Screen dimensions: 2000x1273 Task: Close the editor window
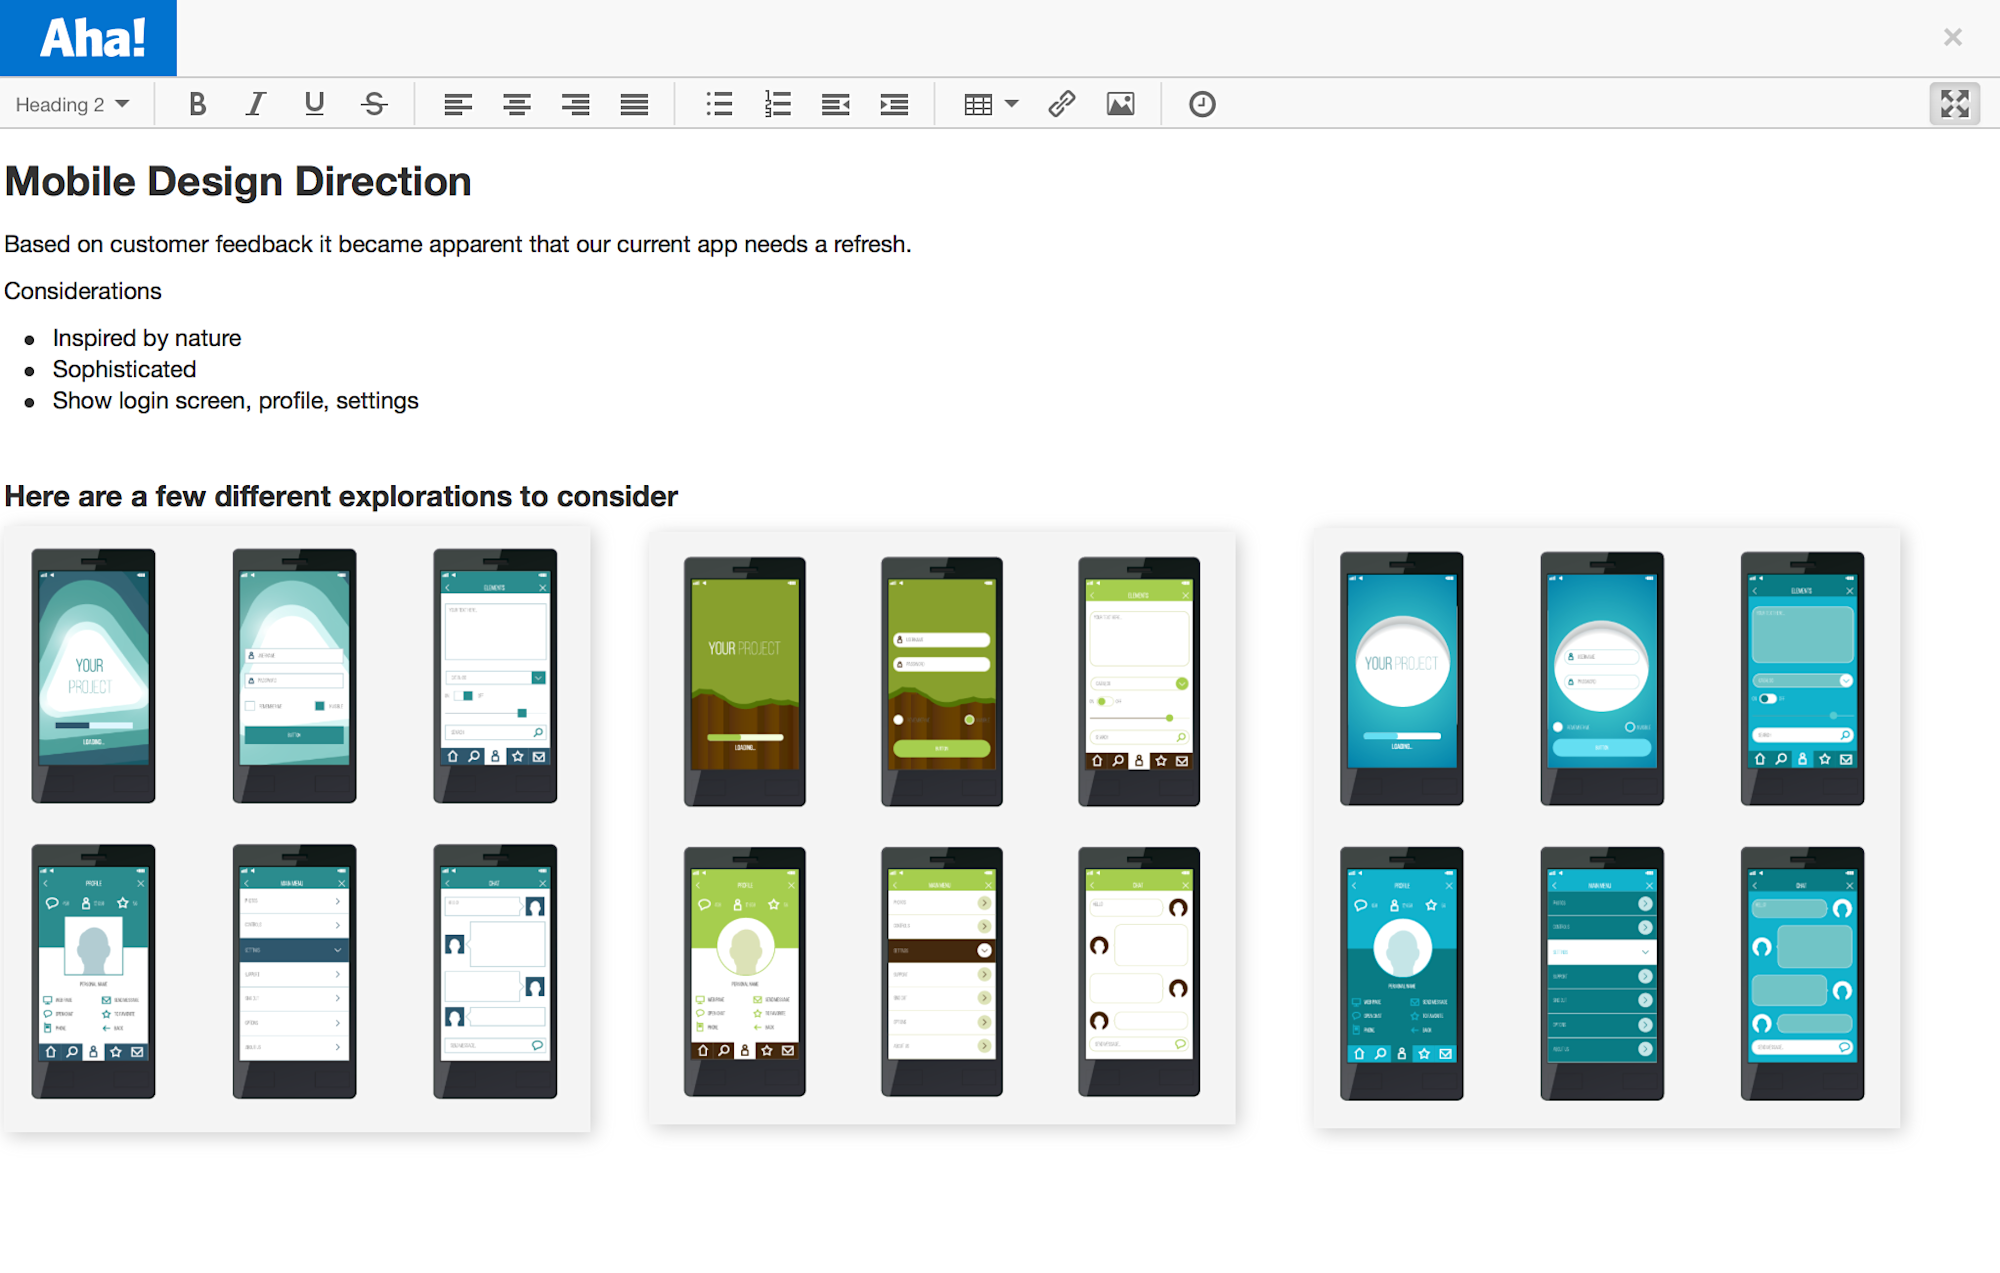click(x=1952, y=37)
